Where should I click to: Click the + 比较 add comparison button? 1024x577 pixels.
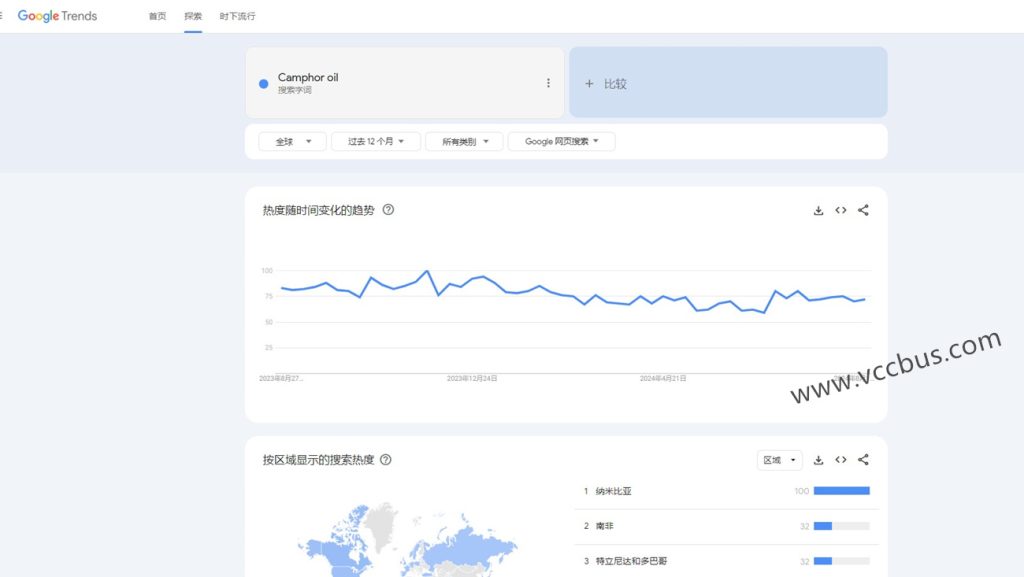pyautogui.click(x=727, y=83)
